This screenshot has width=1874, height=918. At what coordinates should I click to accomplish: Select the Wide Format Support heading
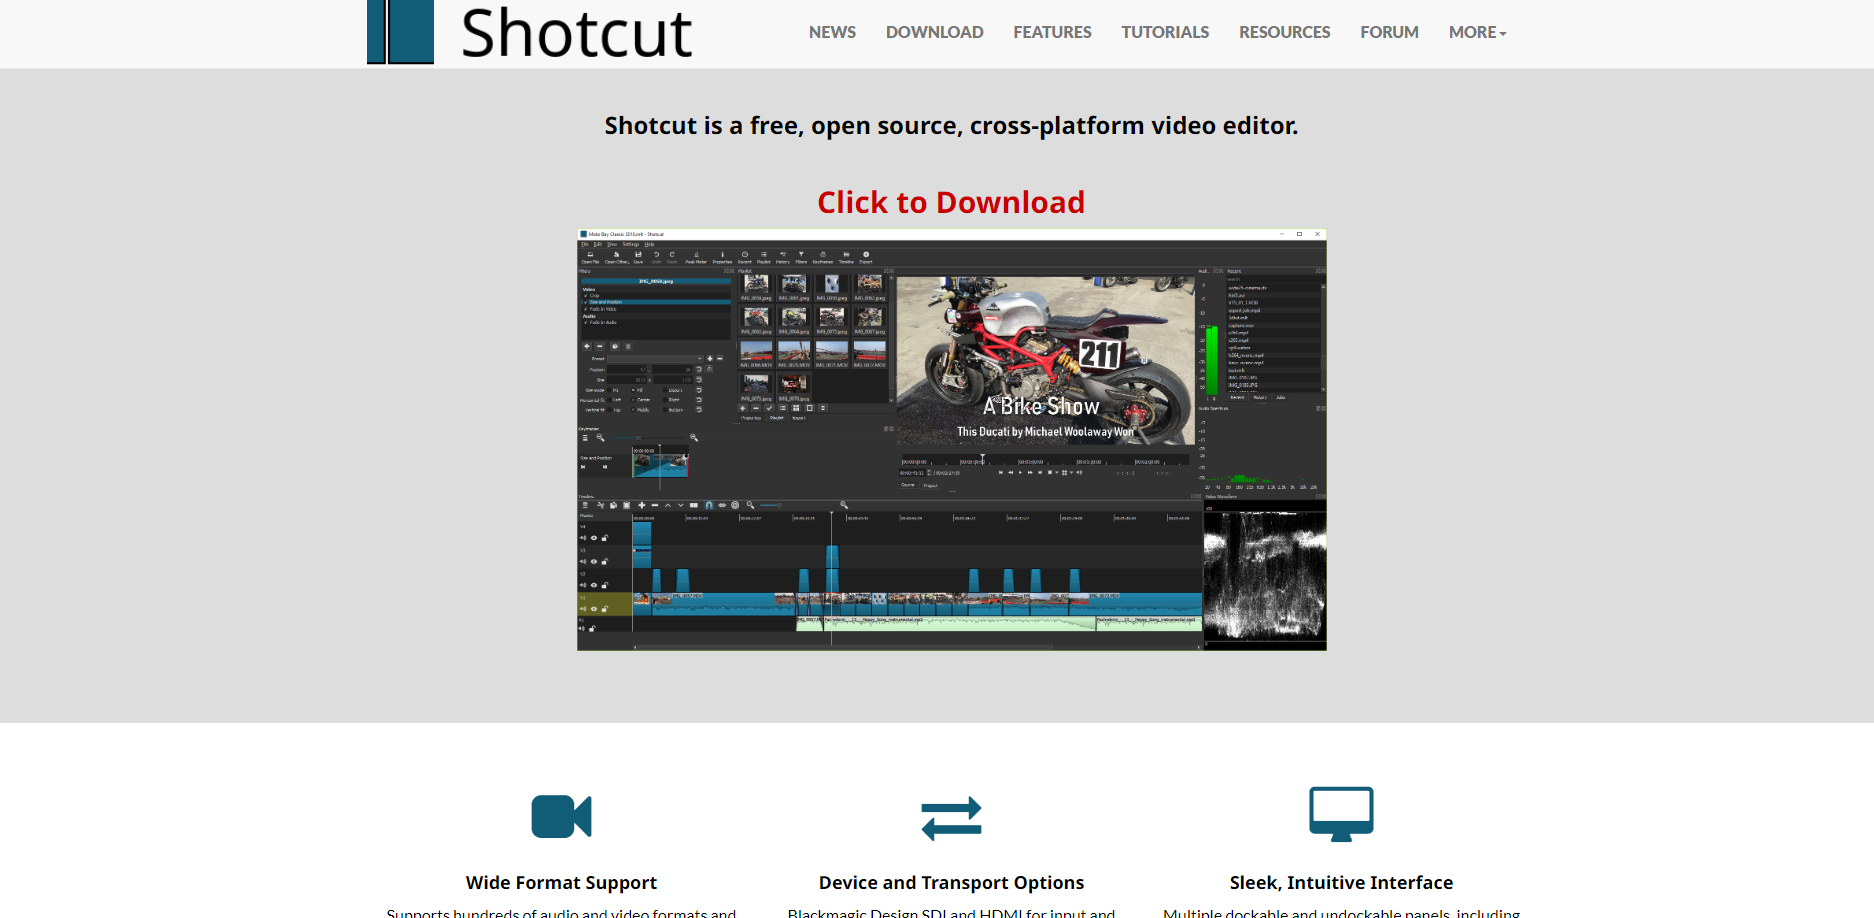[x=561, y=882]
